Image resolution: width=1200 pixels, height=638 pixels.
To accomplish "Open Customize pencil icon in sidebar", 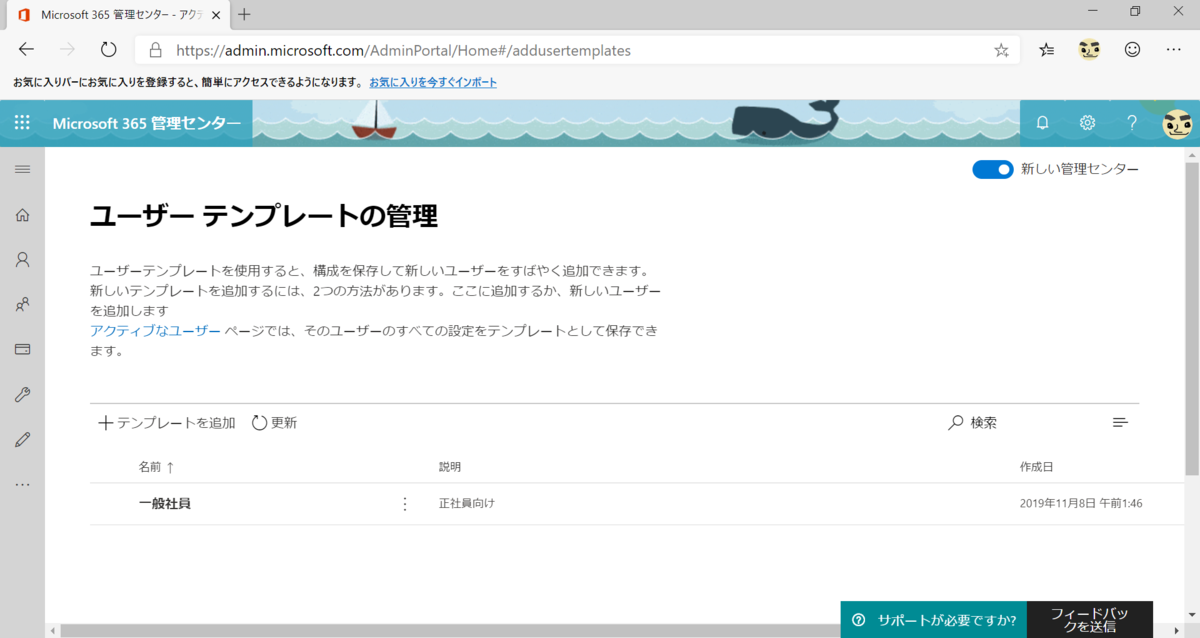I will (22, 440).
